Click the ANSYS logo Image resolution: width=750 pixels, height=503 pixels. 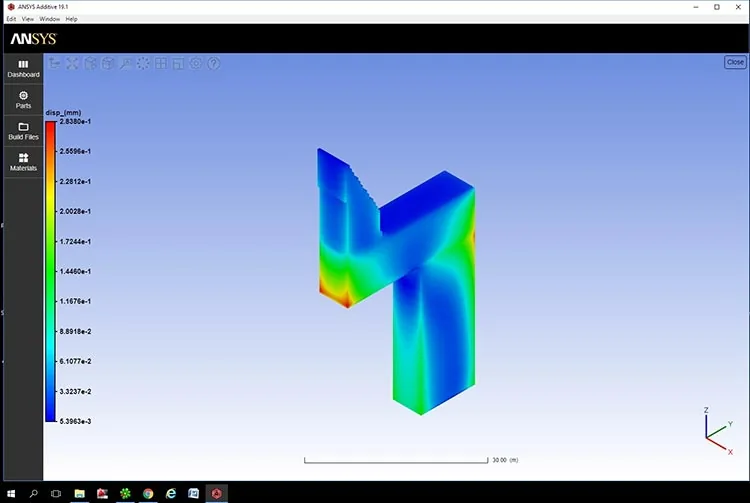tap(33, 39)
